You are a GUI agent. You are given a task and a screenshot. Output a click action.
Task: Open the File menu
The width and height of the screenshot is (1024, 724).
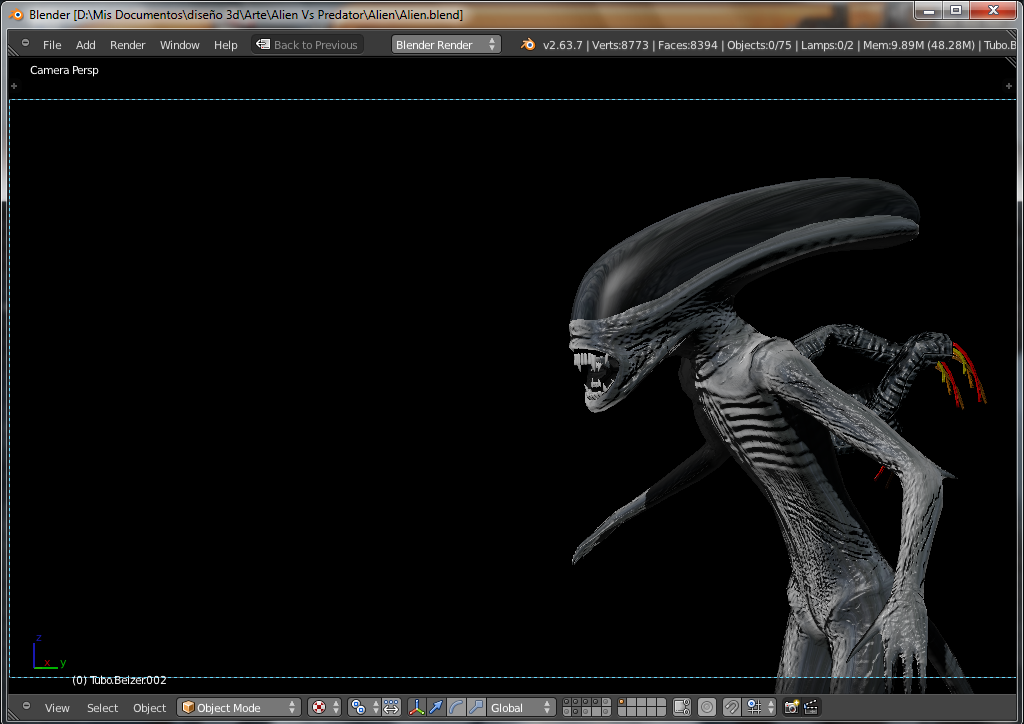click(x=52, y=45)
